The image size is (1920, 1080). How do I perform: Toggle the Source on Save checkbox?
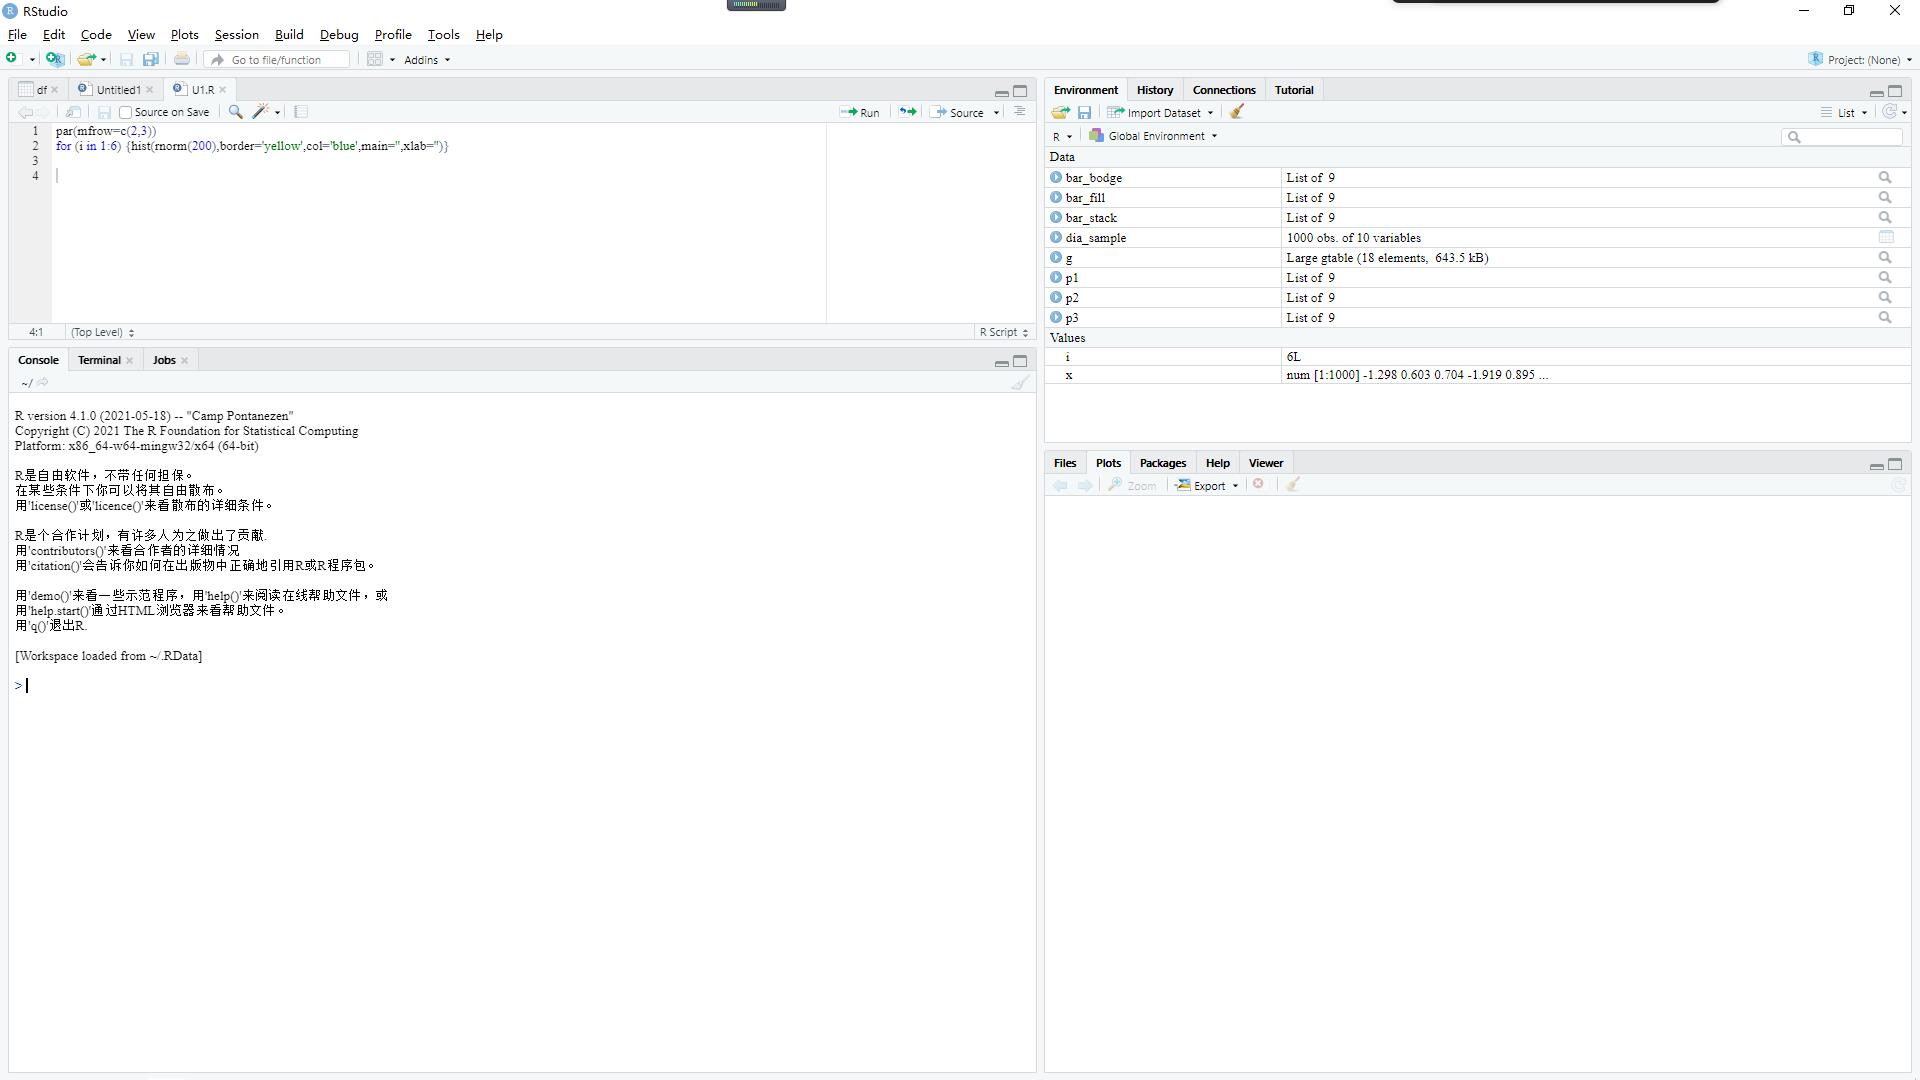tap(126, 113)
